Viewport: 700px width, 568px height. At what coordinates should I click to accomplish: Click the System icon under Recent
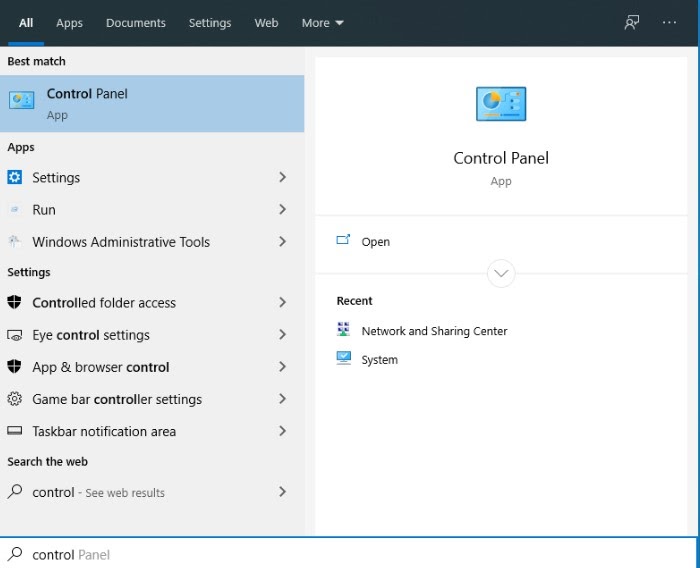pos(344,359)
